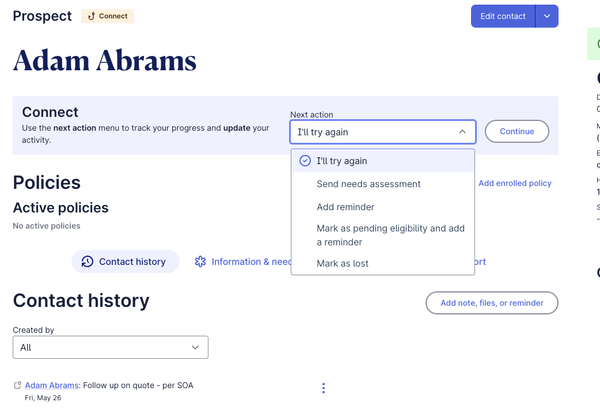Open the Adam Abrams note link
The image size is (600, 410).
50,385
